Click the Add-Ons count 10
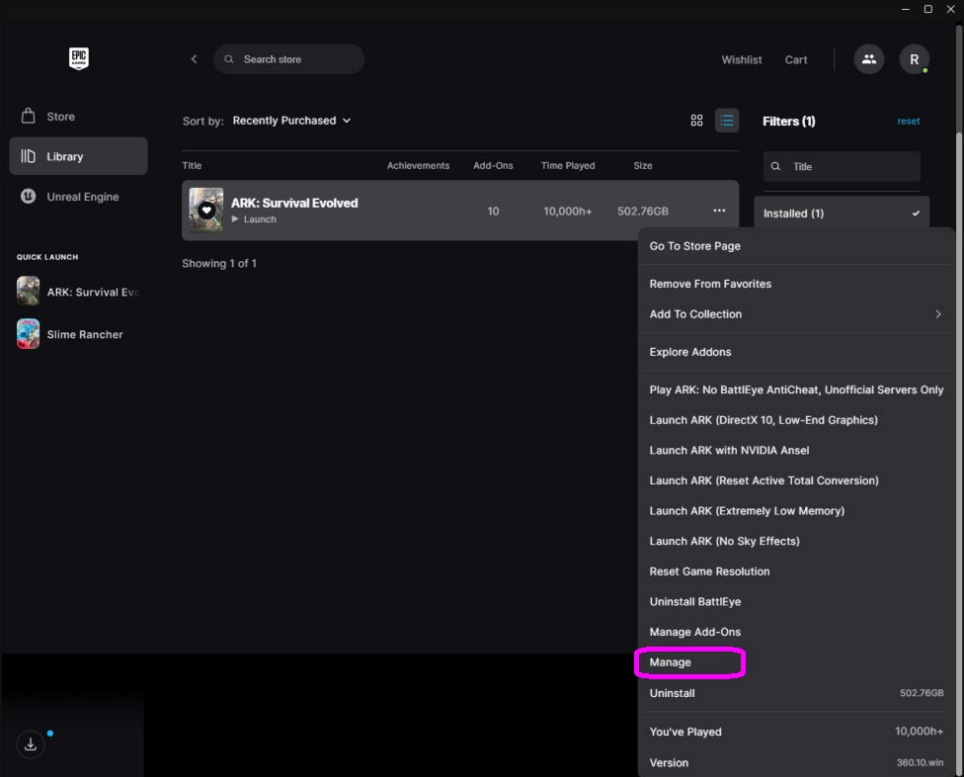Screen dimensions: 964x777 pos(493,211)
